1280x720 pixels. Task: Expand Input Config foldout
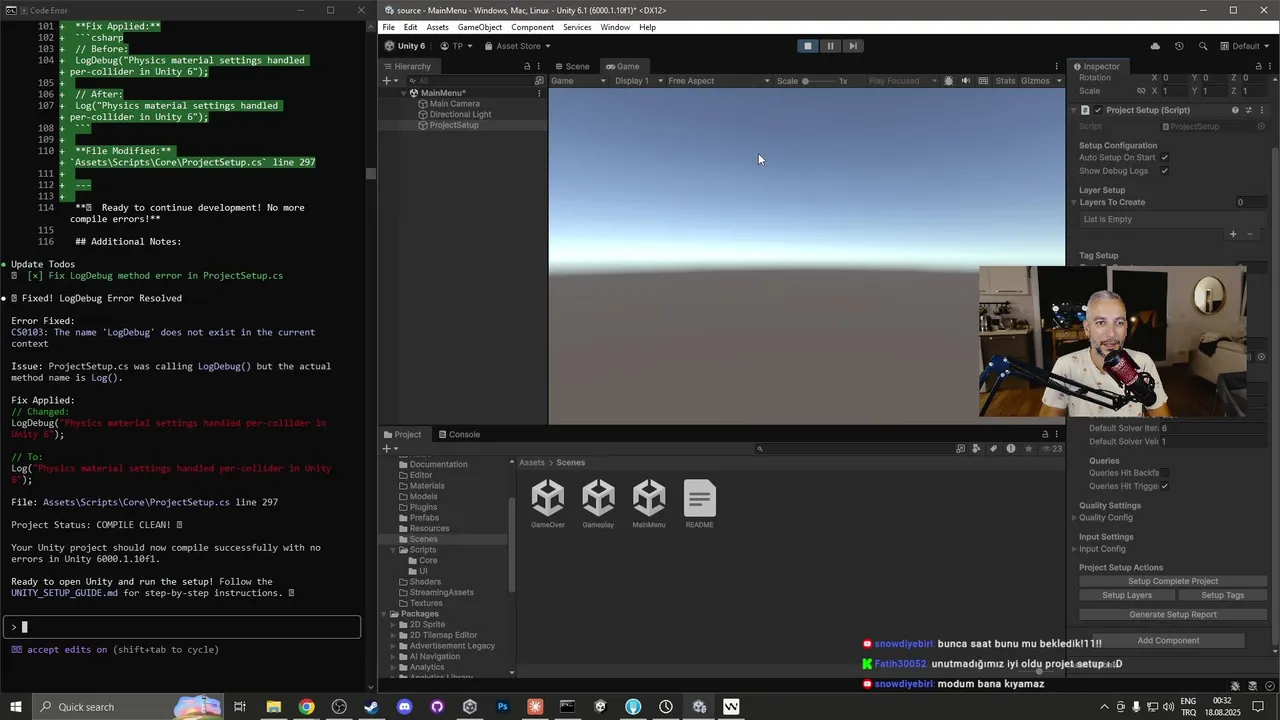1075,549
